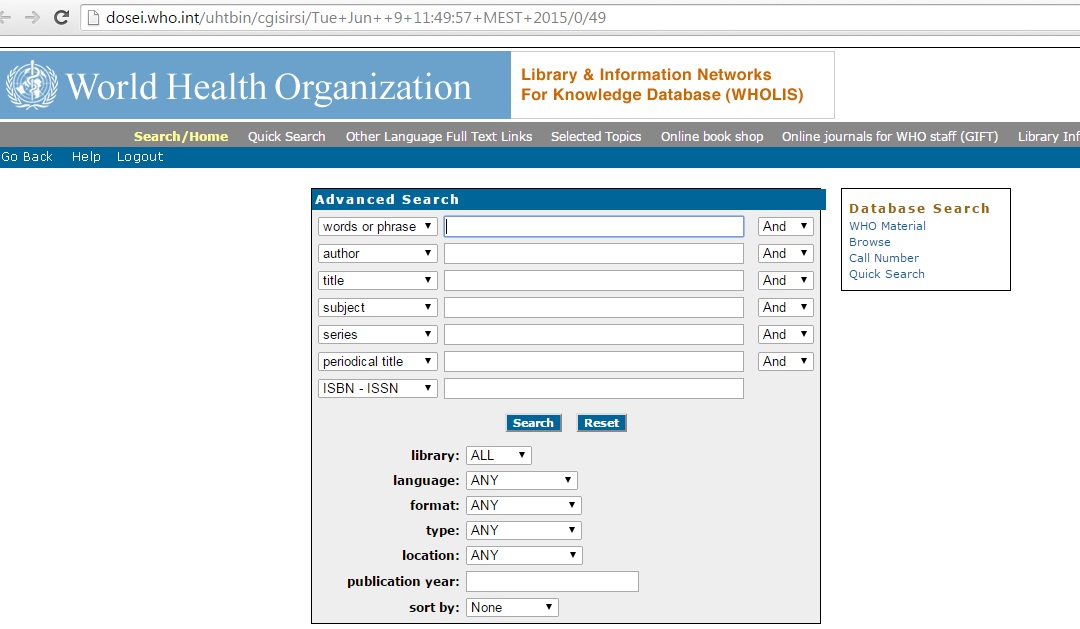The image size is (1080, 629).
Task: Click the browser URL address field
Action: 579,17
